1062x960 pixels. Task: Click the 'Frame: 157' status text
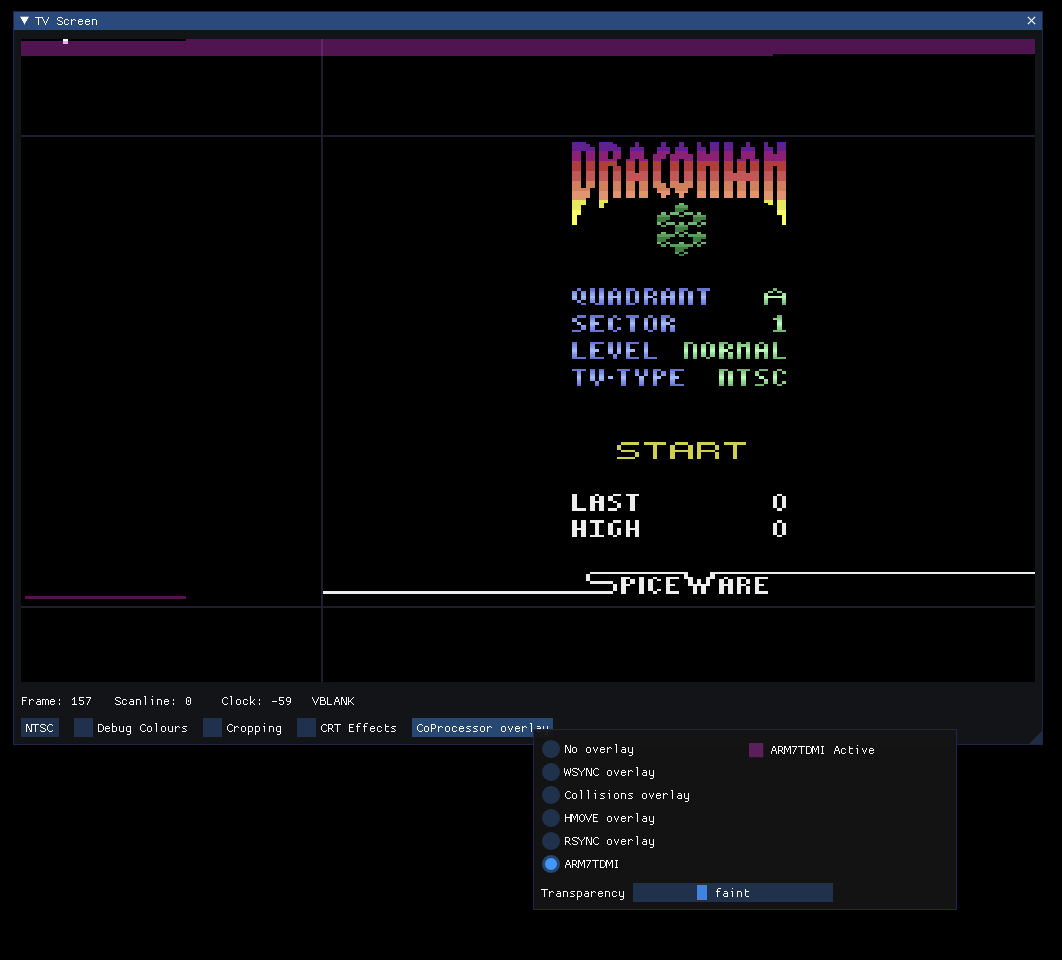pos(56,701)
